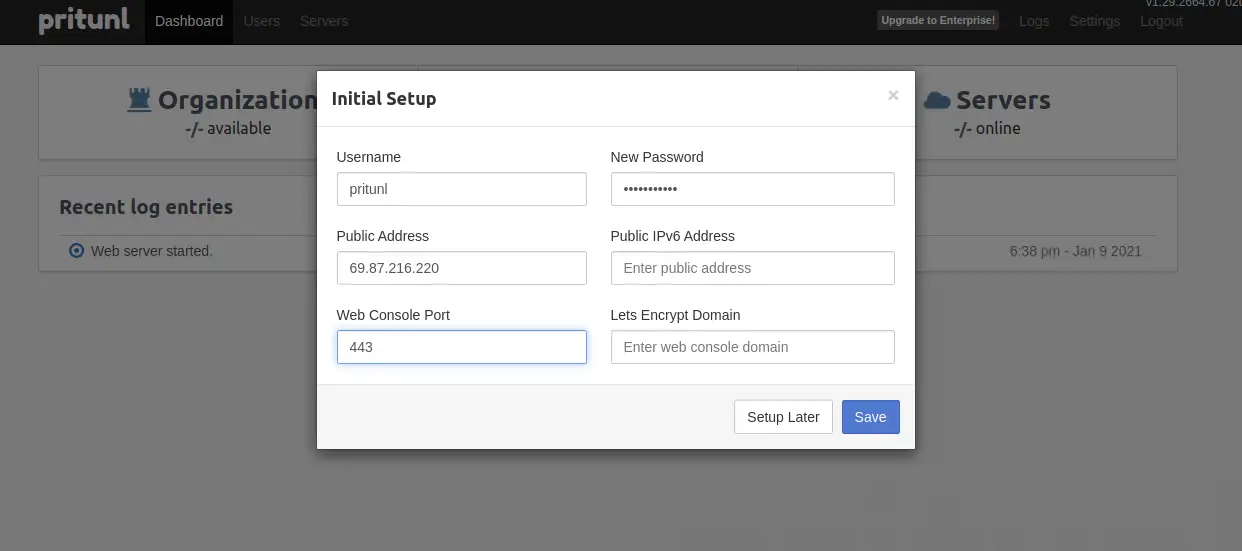Open Settings from the top bar
Image resolution: width=1242 pixels, height=551 pixels.
click(1094, 21)
